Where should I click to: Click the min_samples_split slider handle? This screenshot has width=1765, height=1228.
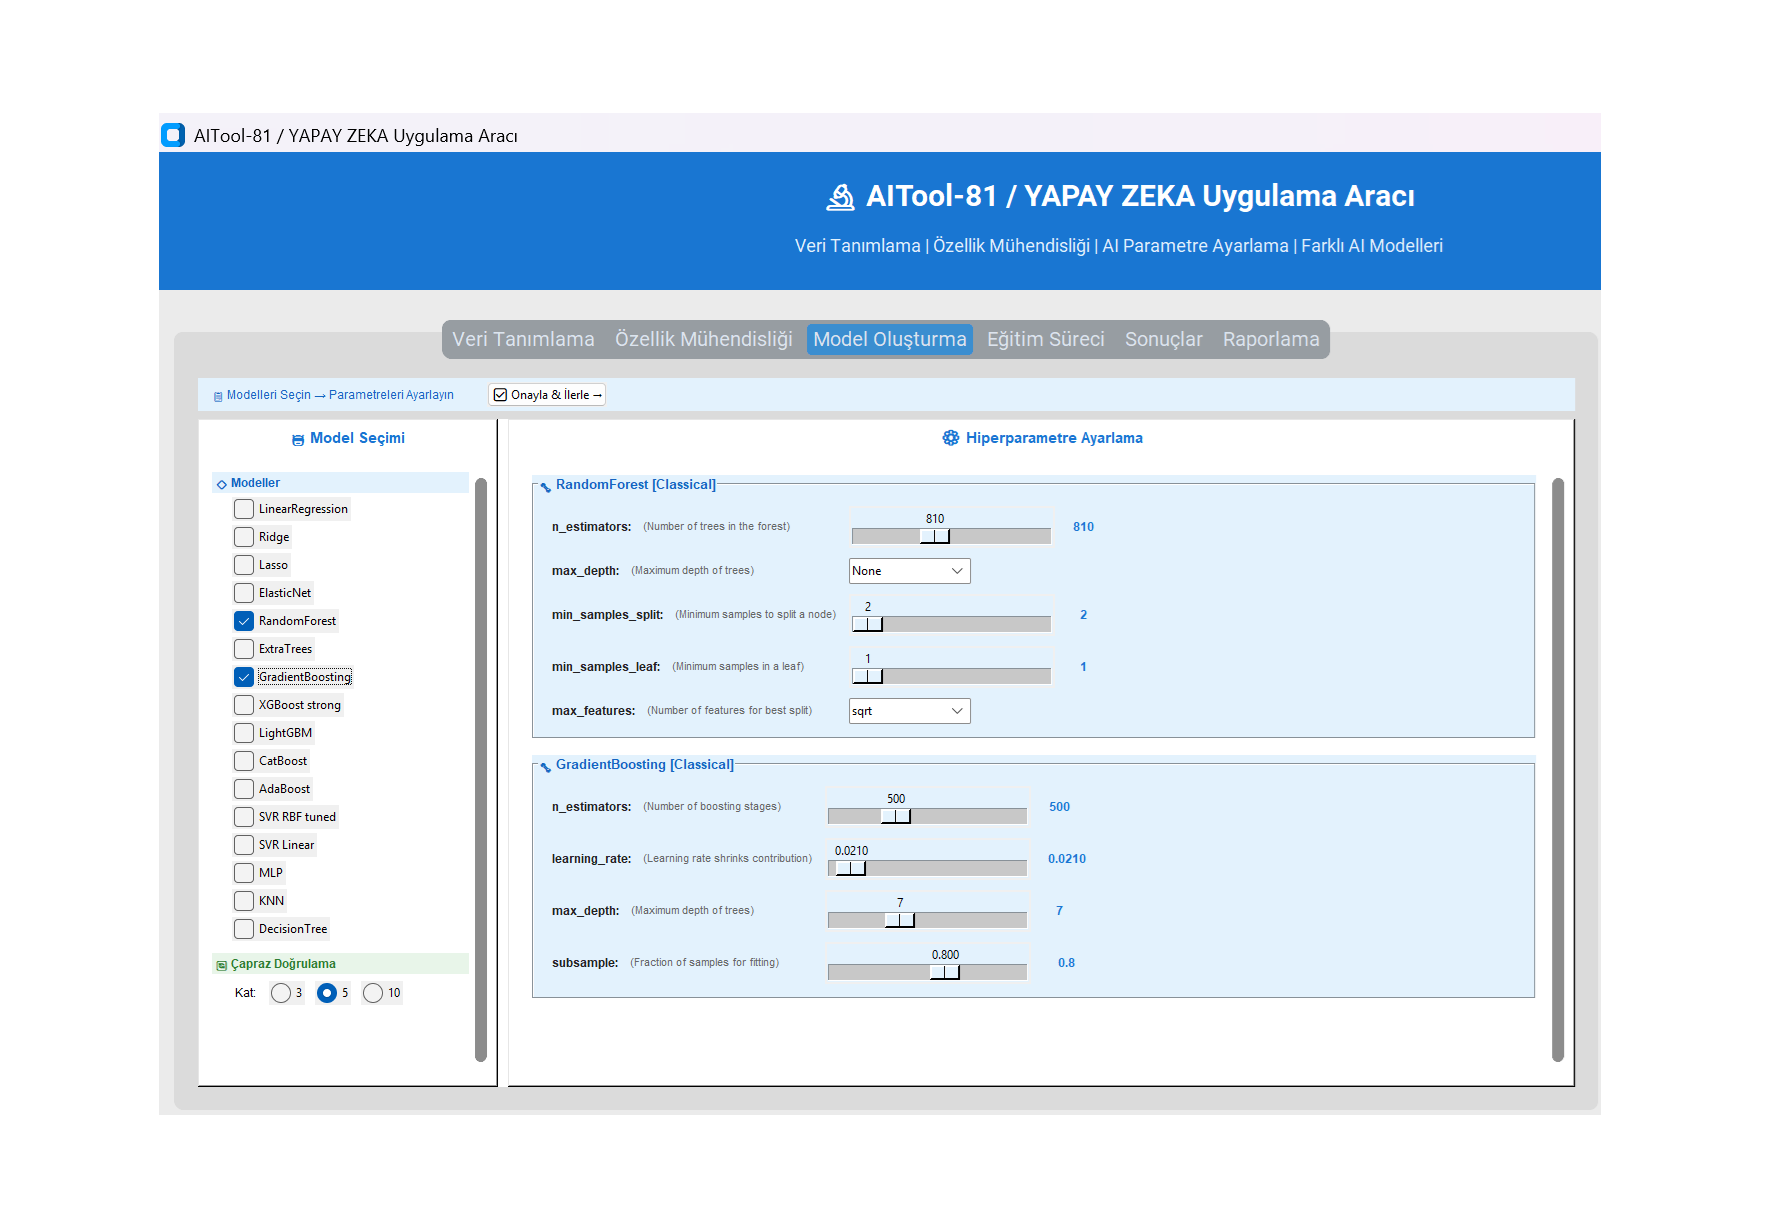point(868,624)
